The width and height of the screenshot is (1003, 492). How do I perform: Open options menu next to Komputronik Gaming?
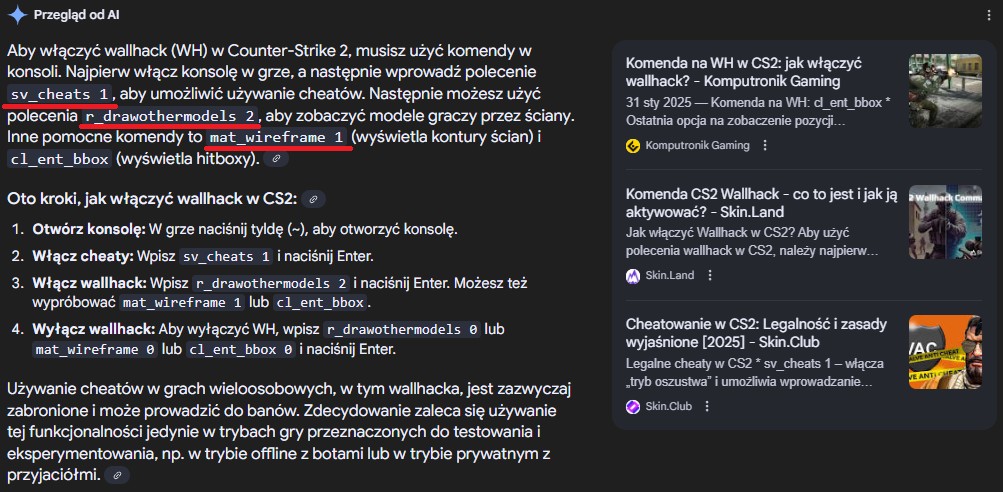[764, 145]
